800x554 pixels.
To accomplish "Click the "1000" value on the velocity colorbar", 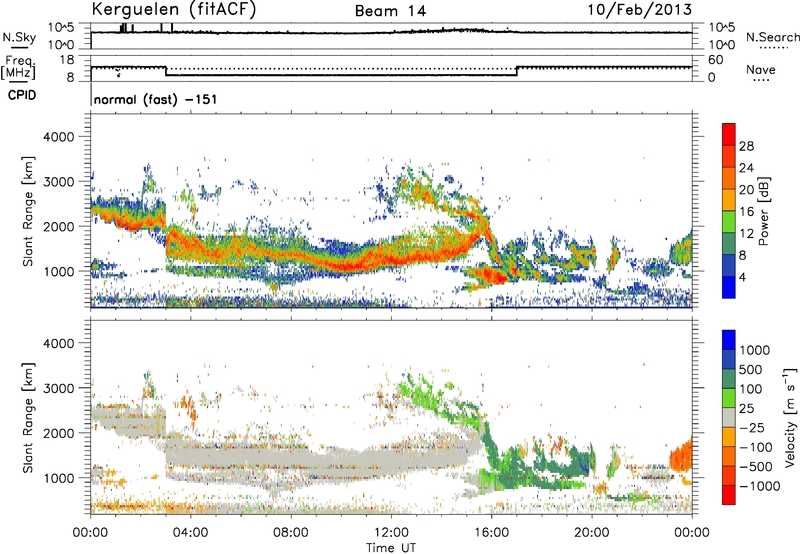I will (755, 350).
